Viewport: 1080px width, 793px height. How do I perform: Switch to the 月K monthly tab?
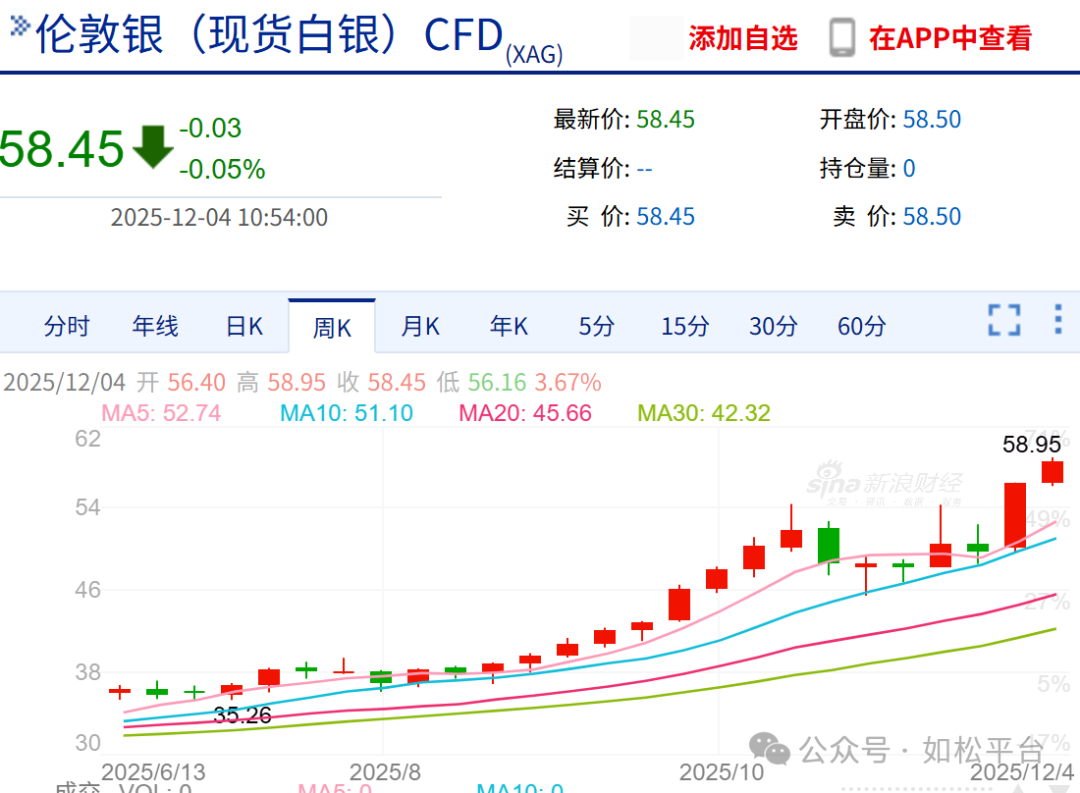pyautogui.click(x=420, y=326)
